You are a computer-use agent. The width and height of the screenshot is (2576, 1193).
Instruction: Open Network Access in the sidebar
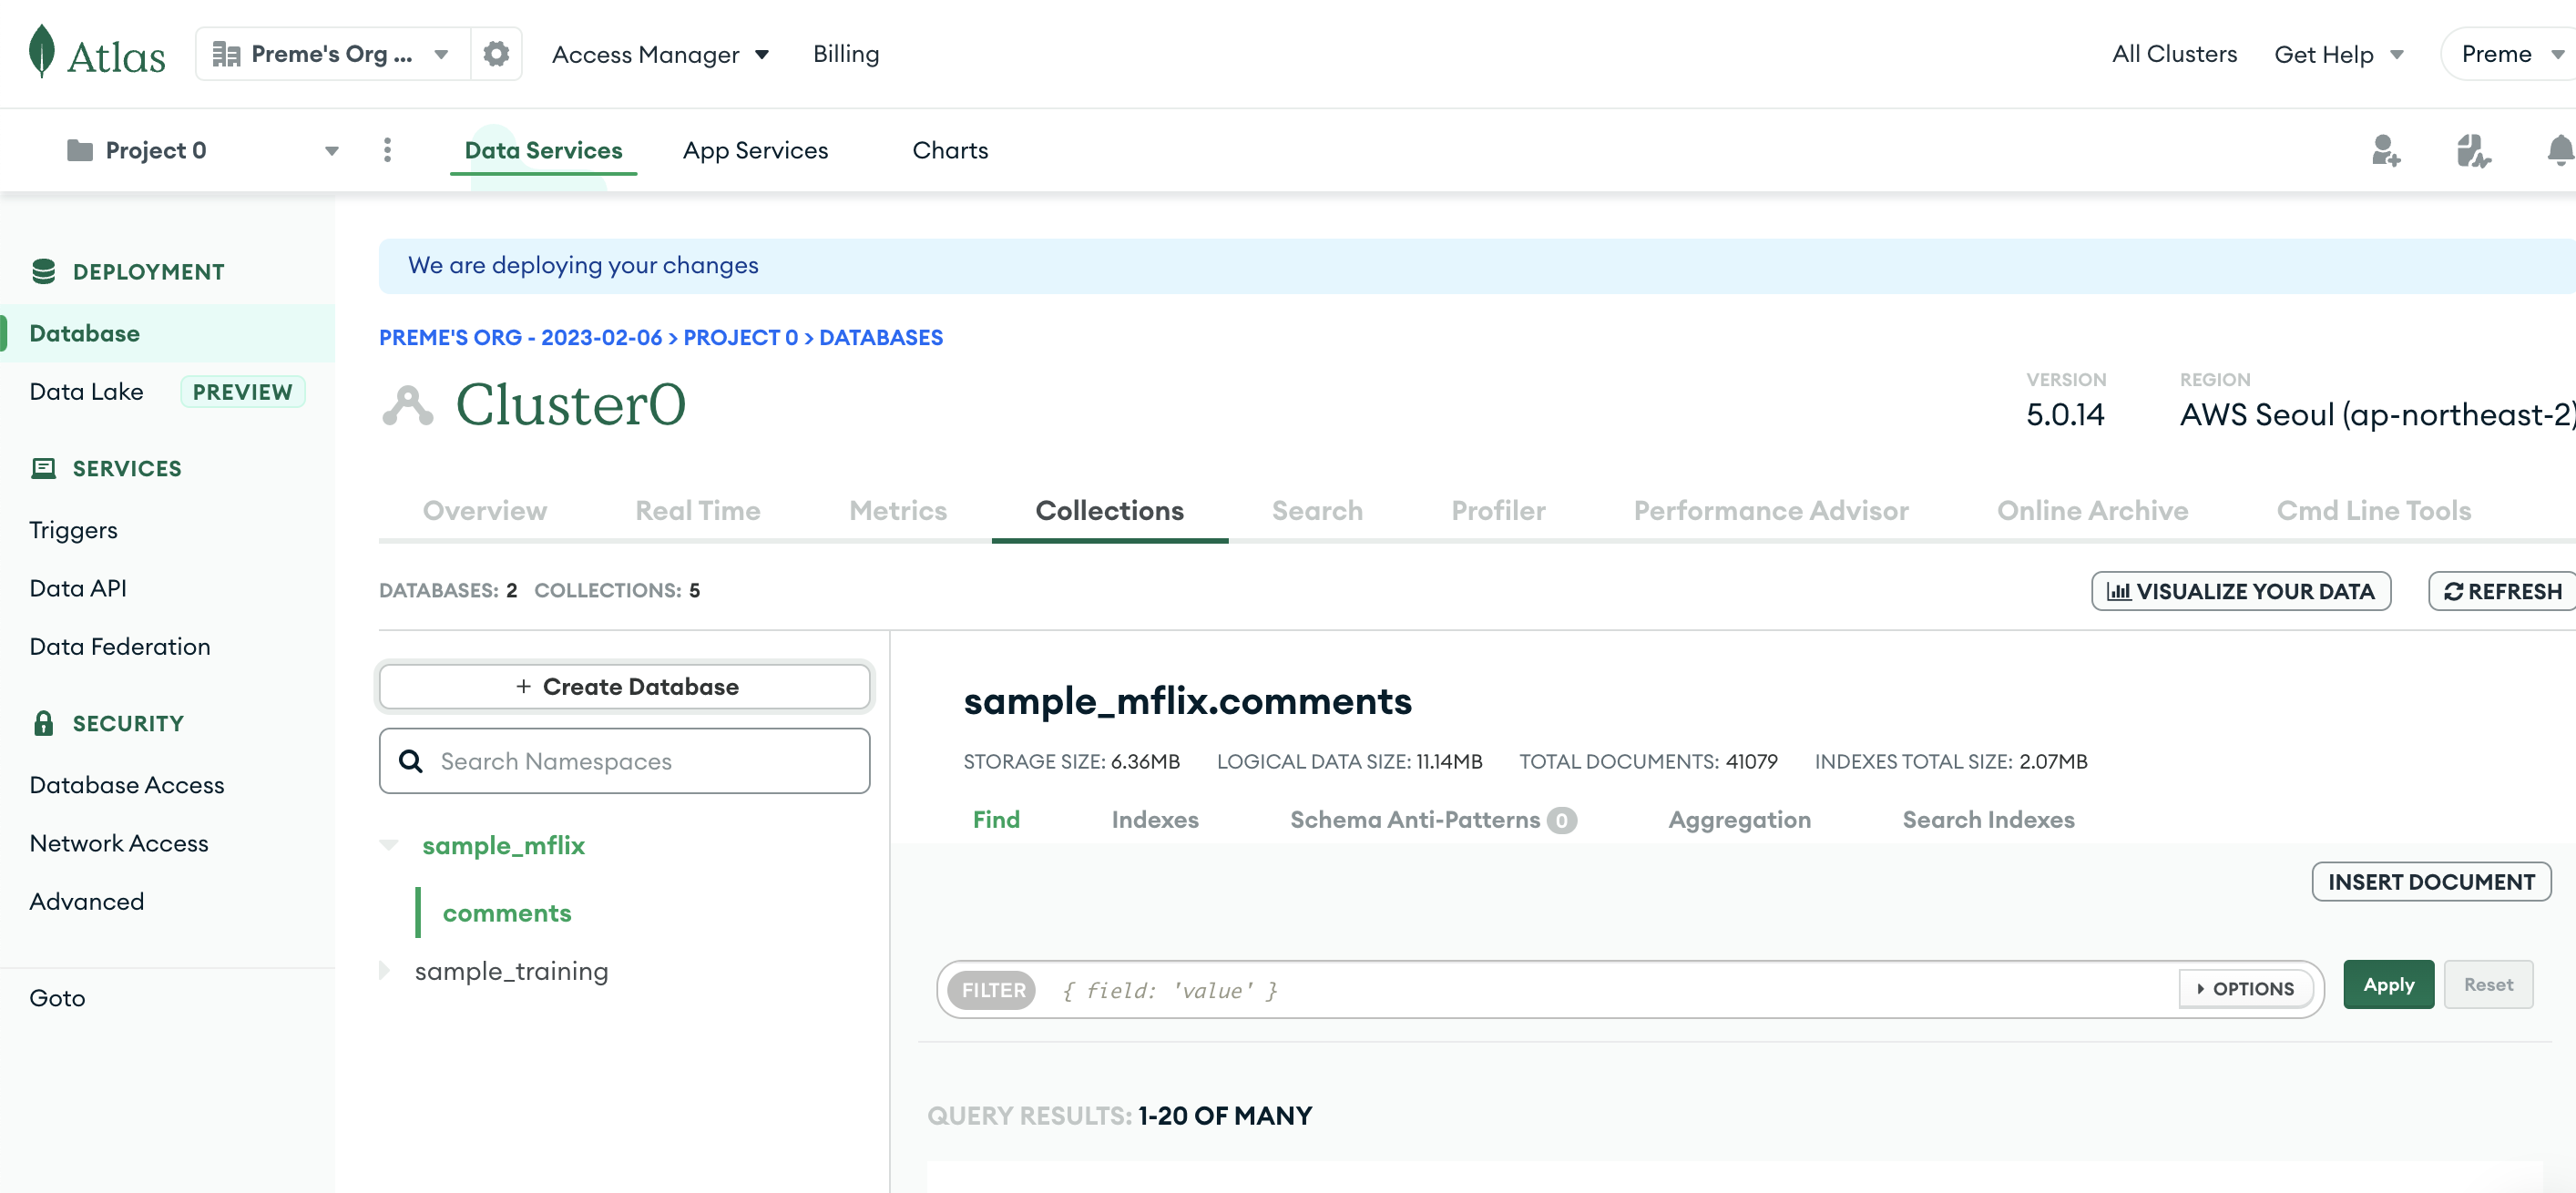(x=119, y=843)
